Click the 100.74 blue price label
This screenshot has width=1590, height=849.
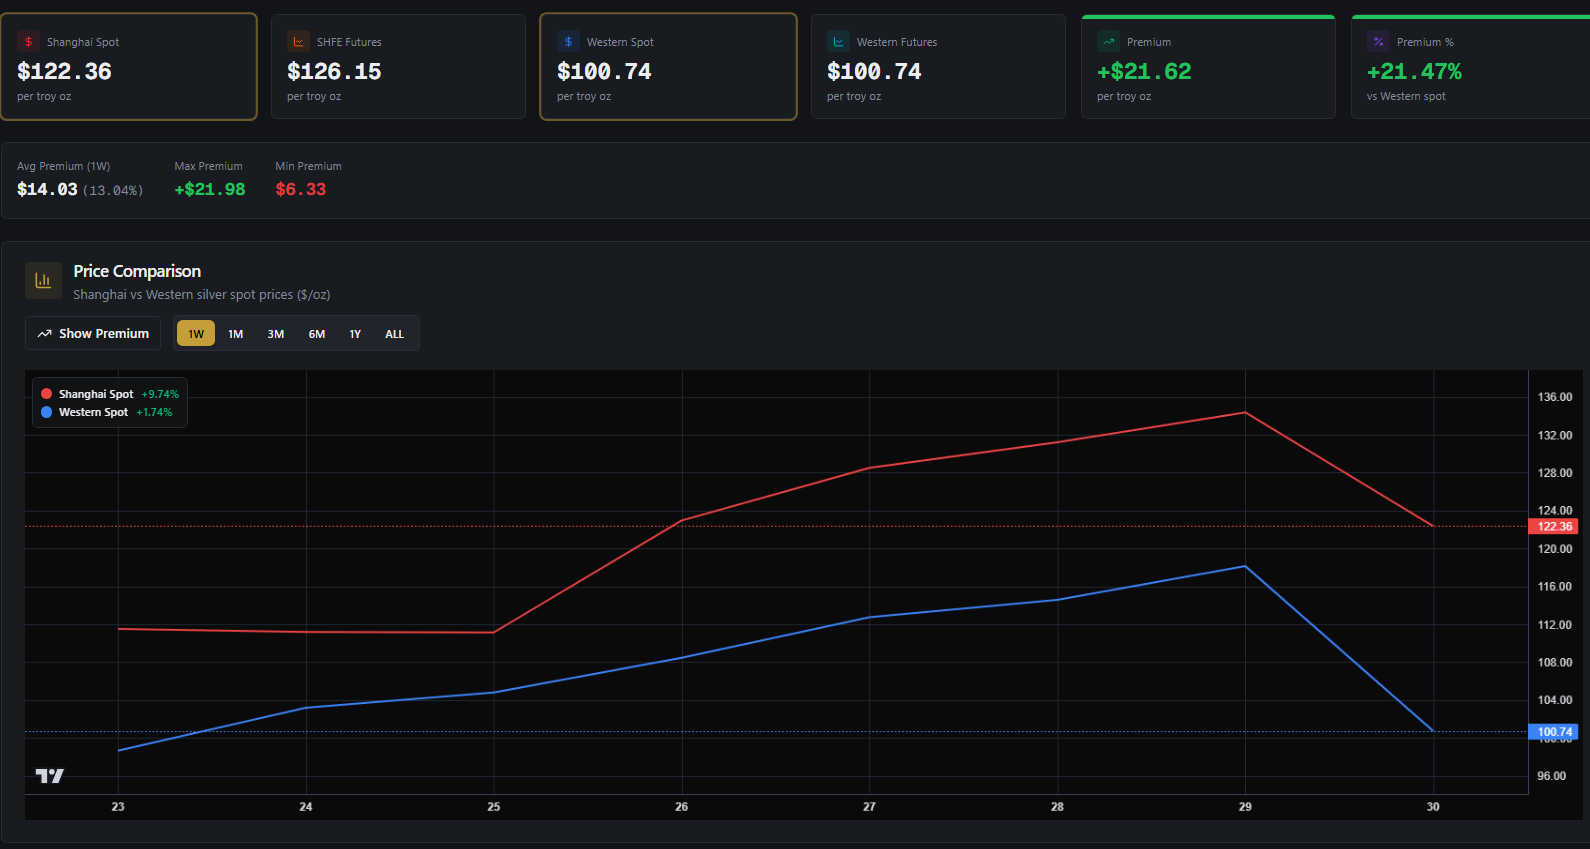pos(1554,732)
